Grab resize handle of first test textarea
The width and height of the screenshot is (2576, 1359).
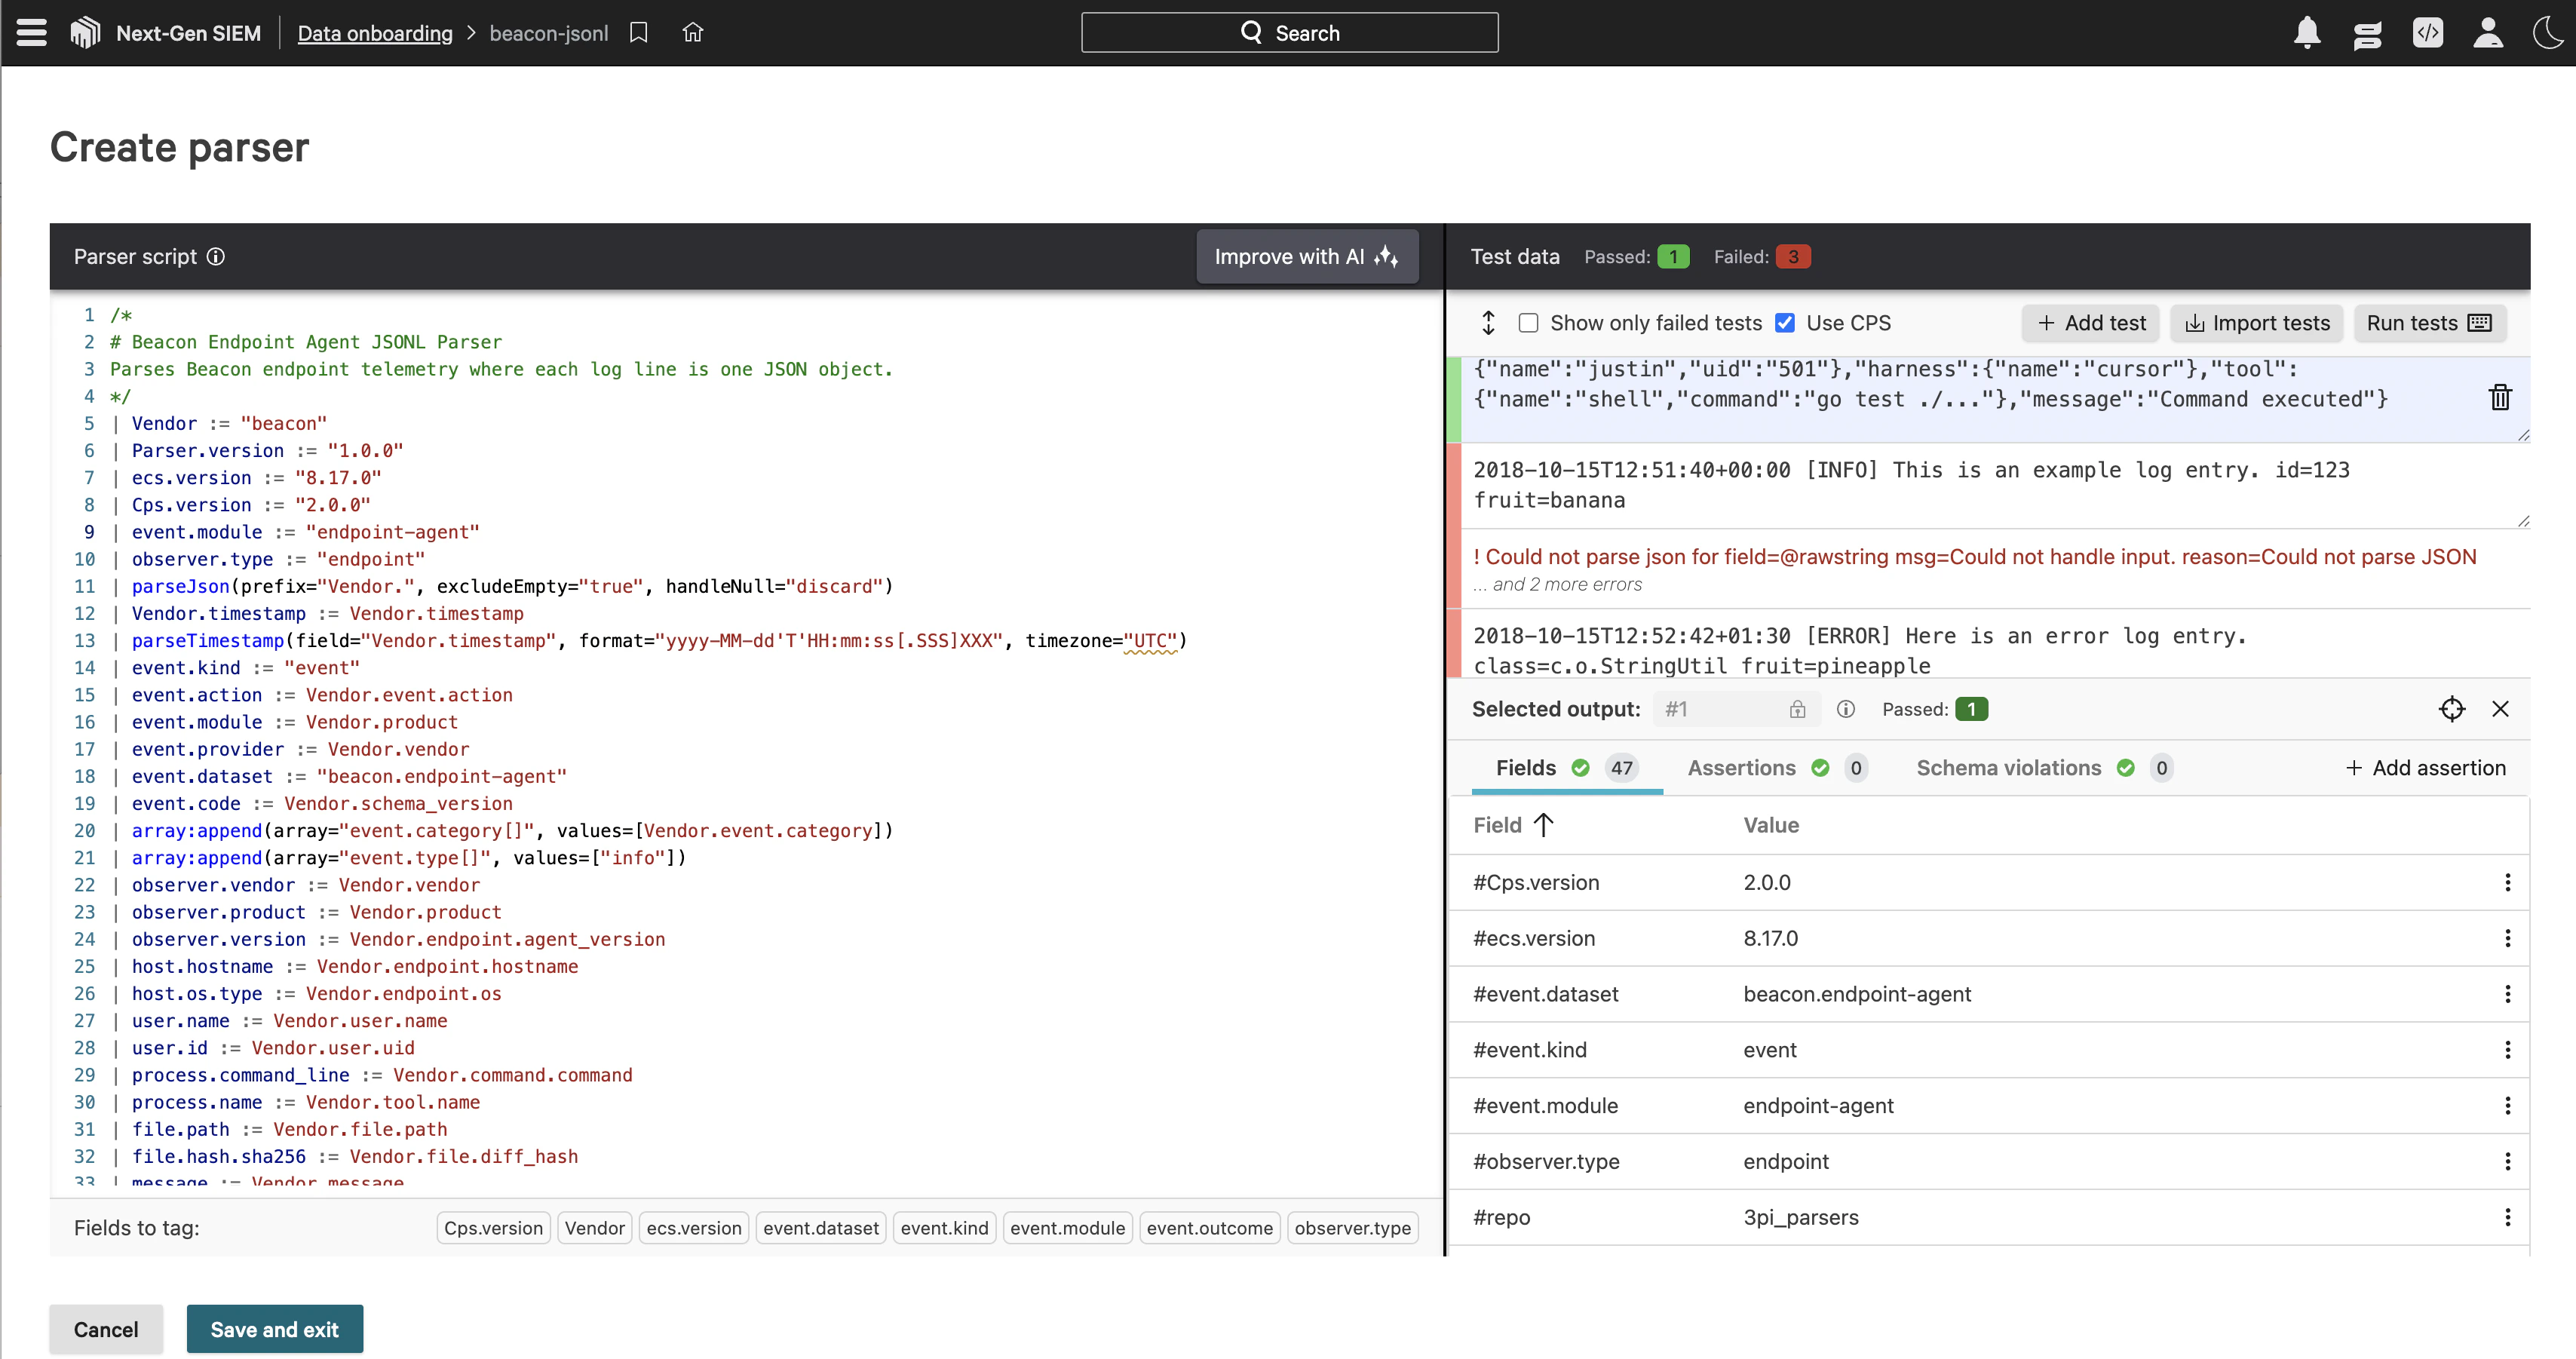pyautogui.click(x=2523, y=435)
